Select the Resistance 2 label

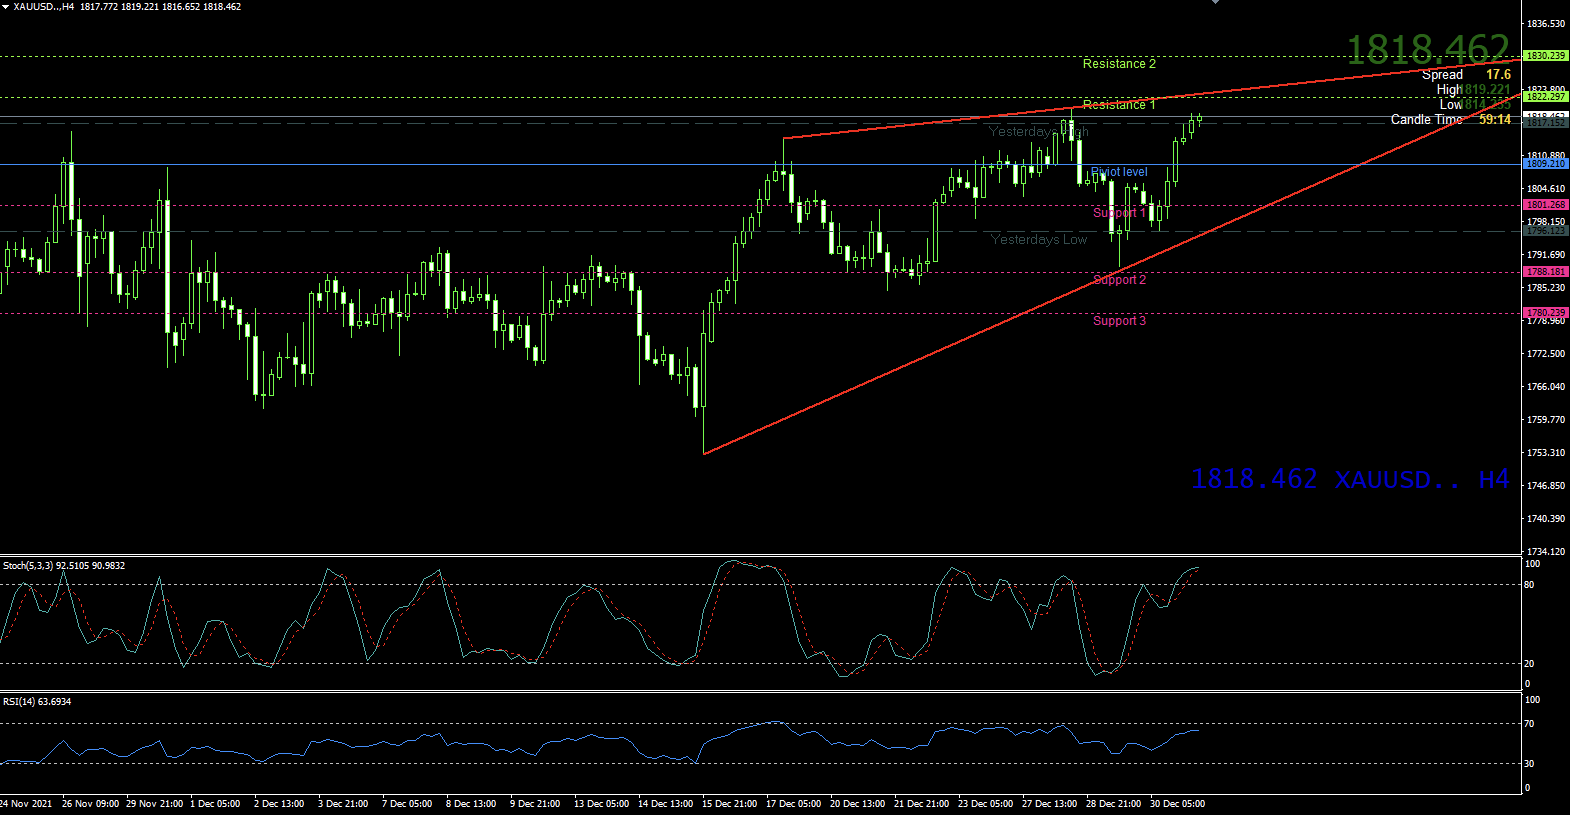(x=1118, y=64)
